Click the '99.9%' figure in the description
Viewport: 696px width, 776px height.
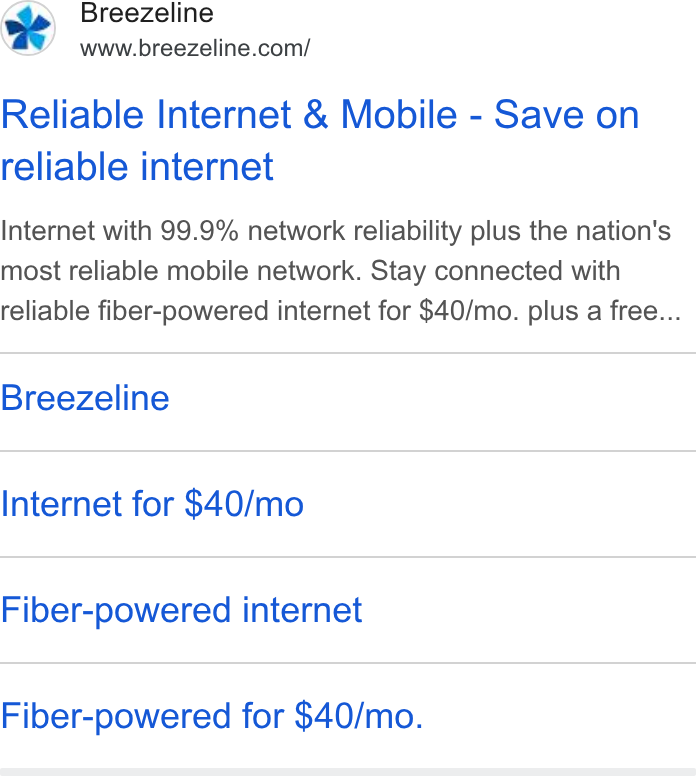[199, 231]
